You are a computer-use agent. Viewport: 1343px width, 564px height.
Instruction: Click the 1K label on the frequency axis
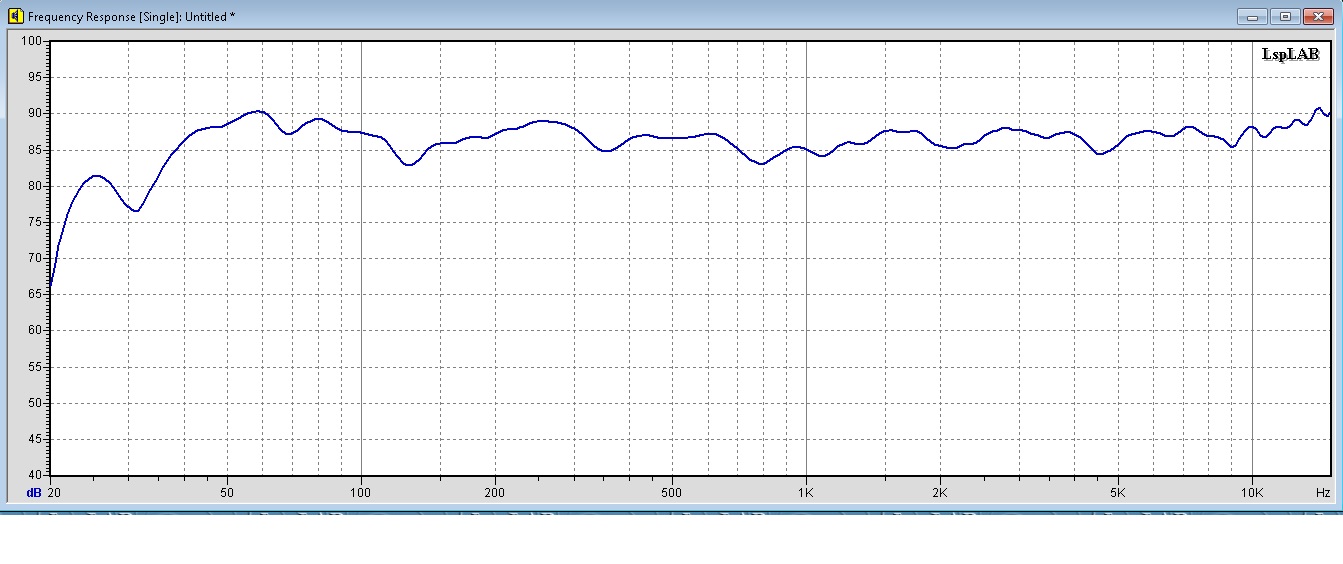(805, 493)
